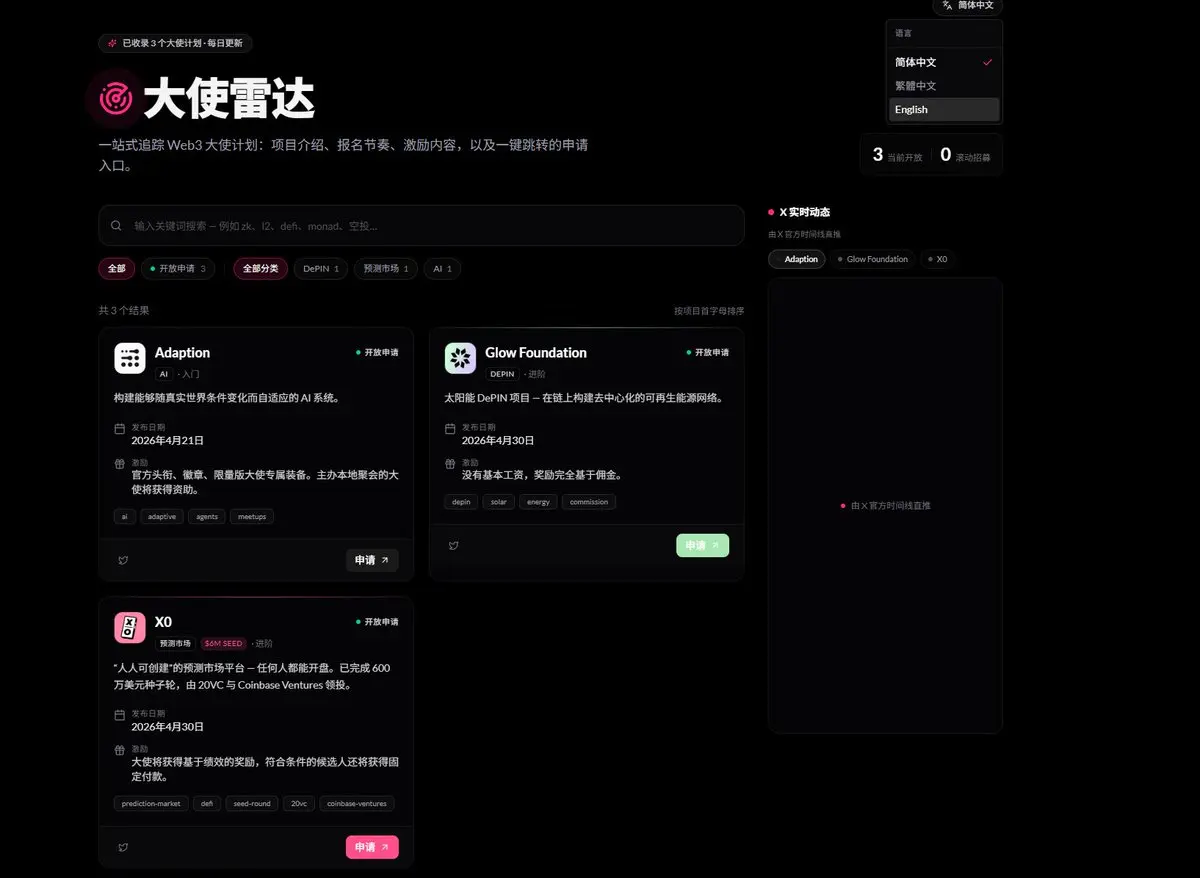Open Adaption's Twitter icon link
This screenshot has width=1200, height=878.
[123, 560]
